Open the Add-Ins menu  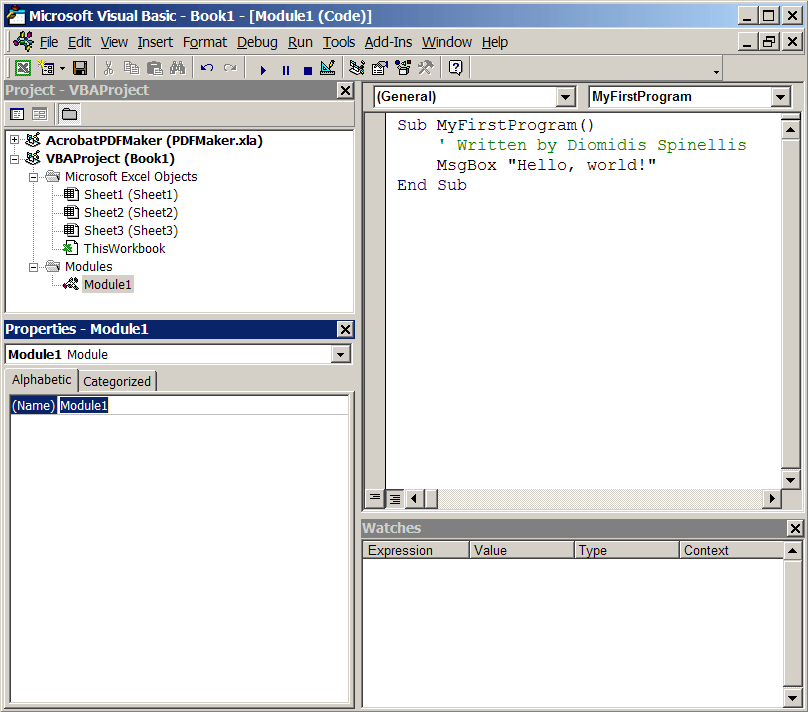(x=389, y=42)
